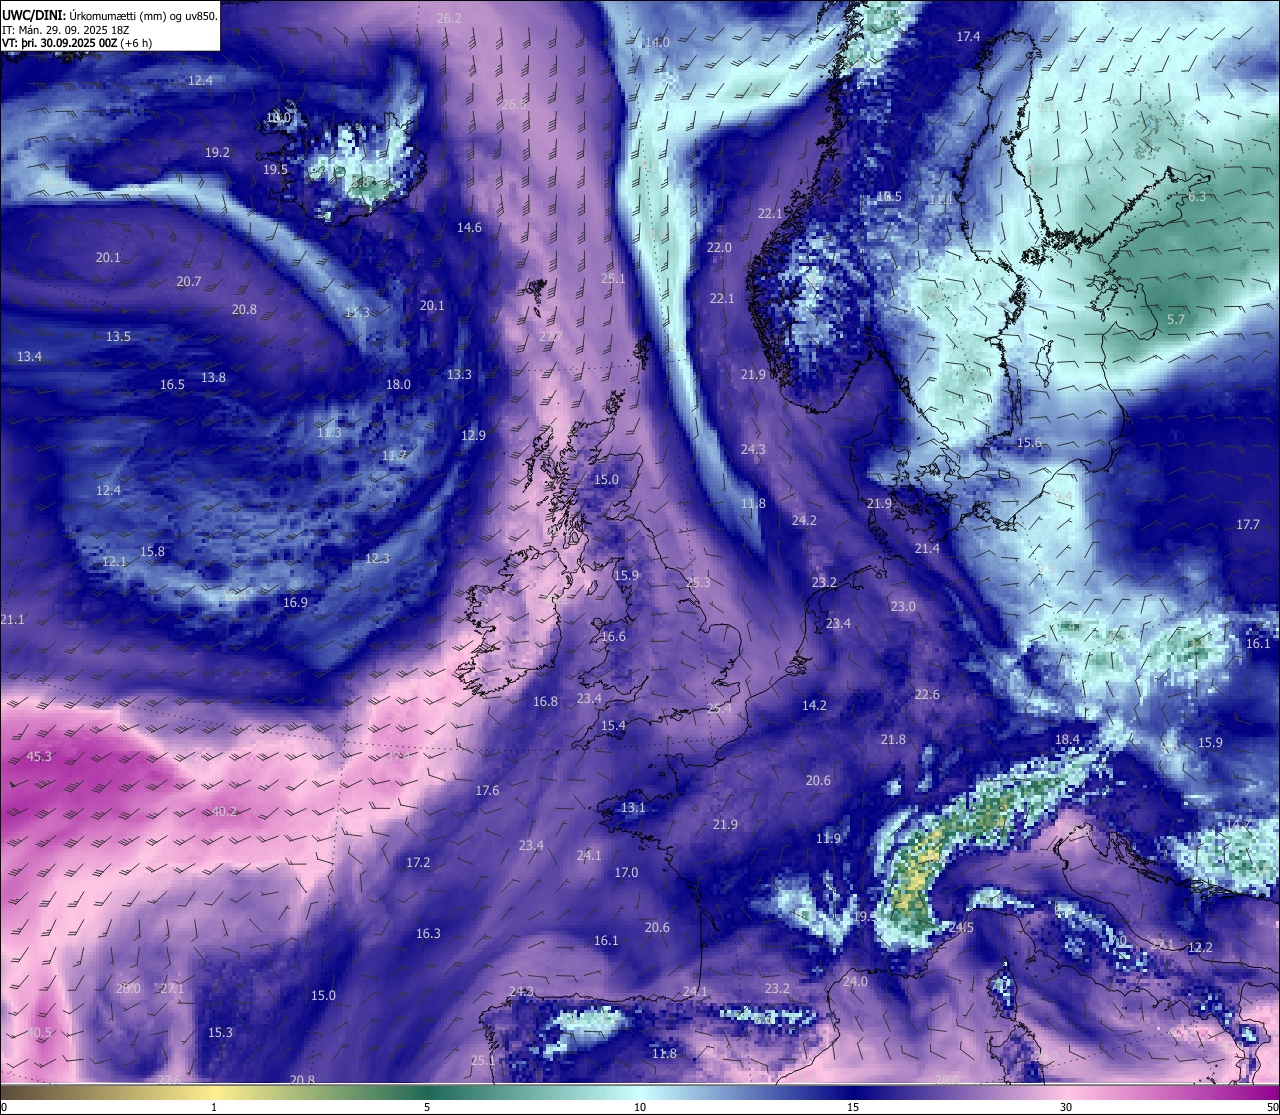Click the 40.2 value in pink area
The height and width of the screenshot is (1115, 1280).
tap(224, 812)
